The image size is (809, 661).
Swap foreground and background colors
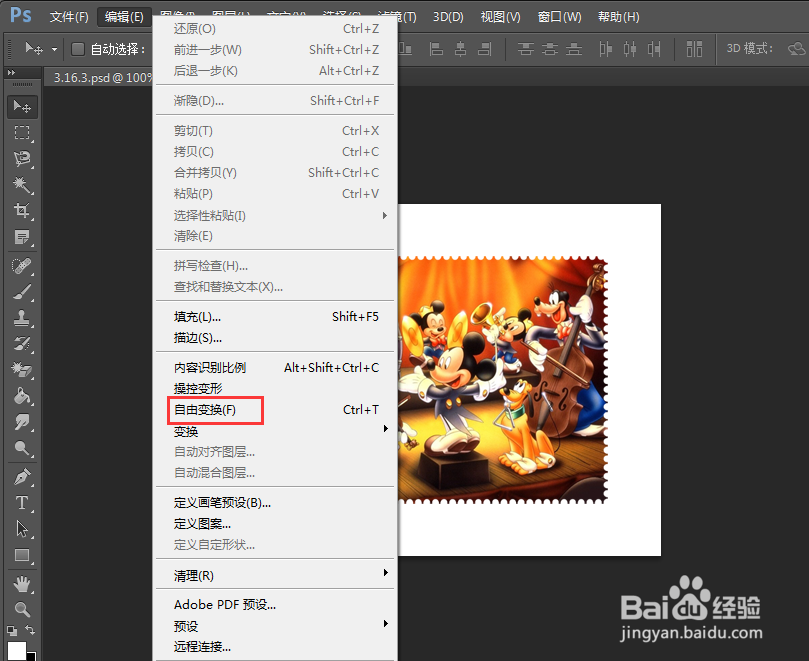click(x=30, y=630)
